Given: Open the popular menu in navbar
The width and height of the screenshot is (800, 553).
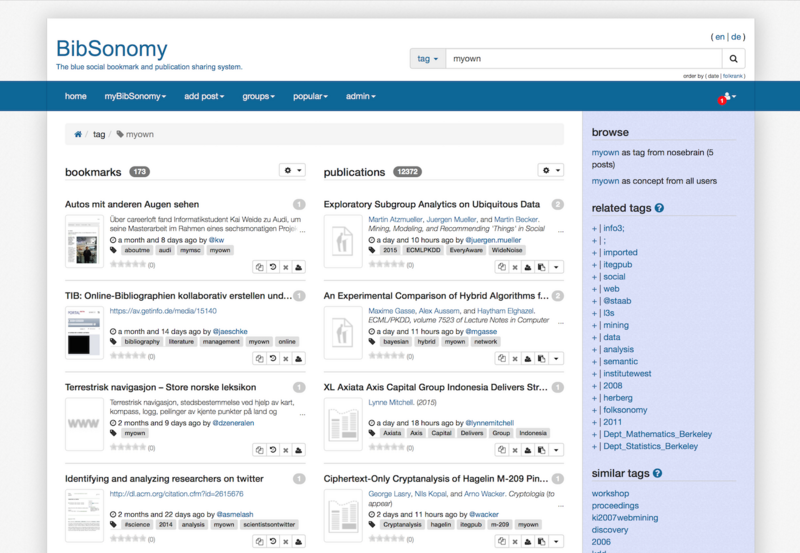Looking at the screenshot, I should pos(310,96).
